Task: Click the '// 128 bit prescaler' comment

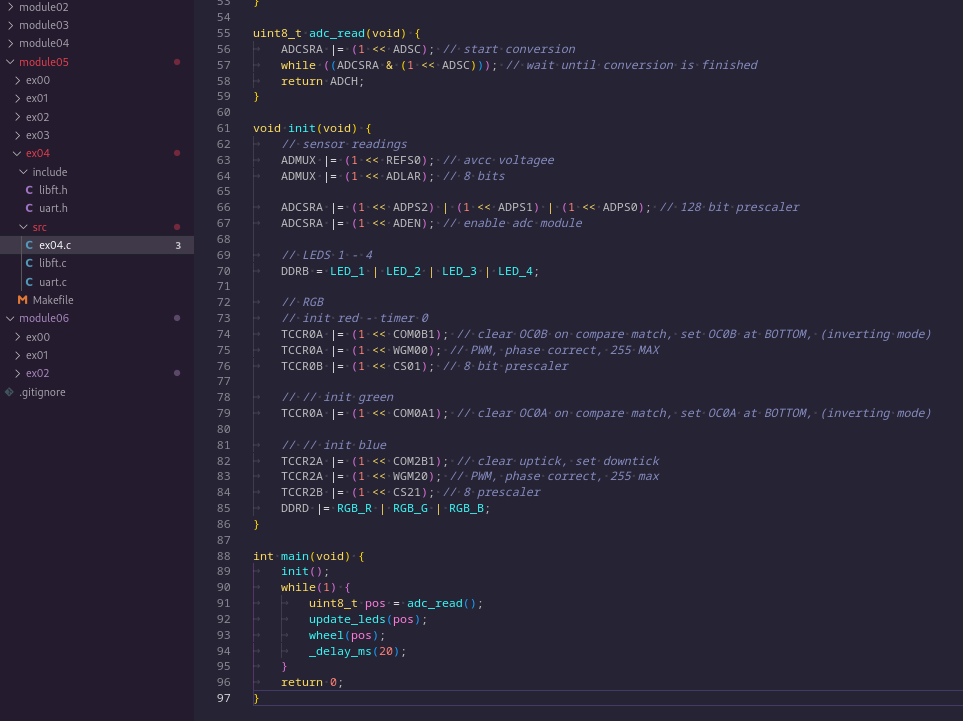Action: pos(730,207)
